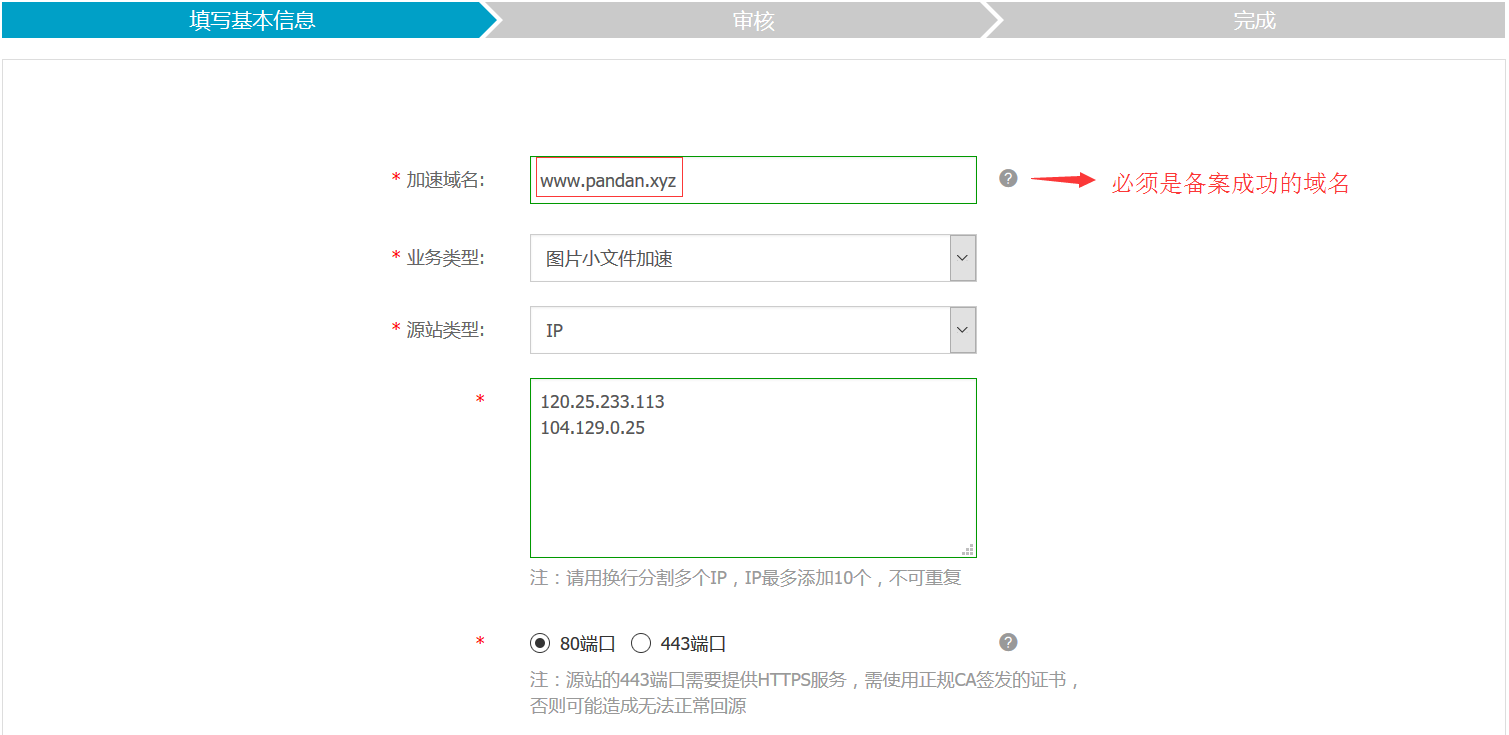1509x735 pixels.
Task: Click the help icon beside the 加速域名 field
Action: click(x=1008, y=178)
